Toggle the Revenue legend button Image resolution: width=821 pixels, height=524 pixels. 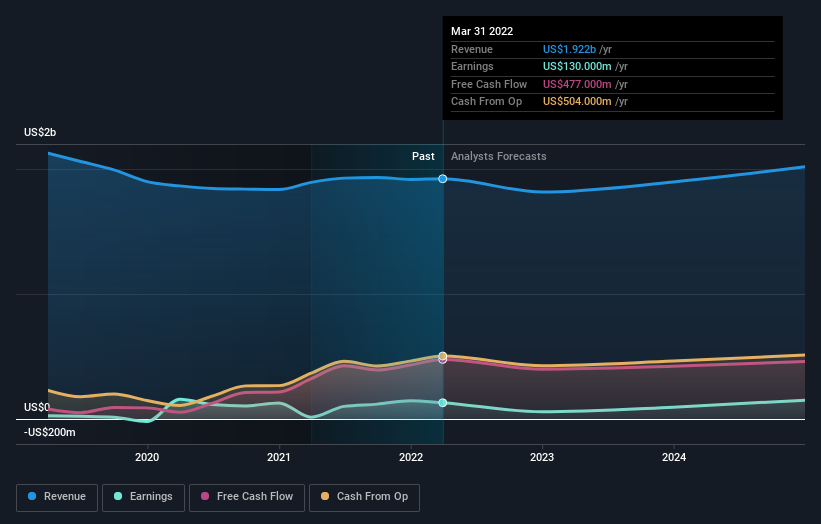click(57, 497)
